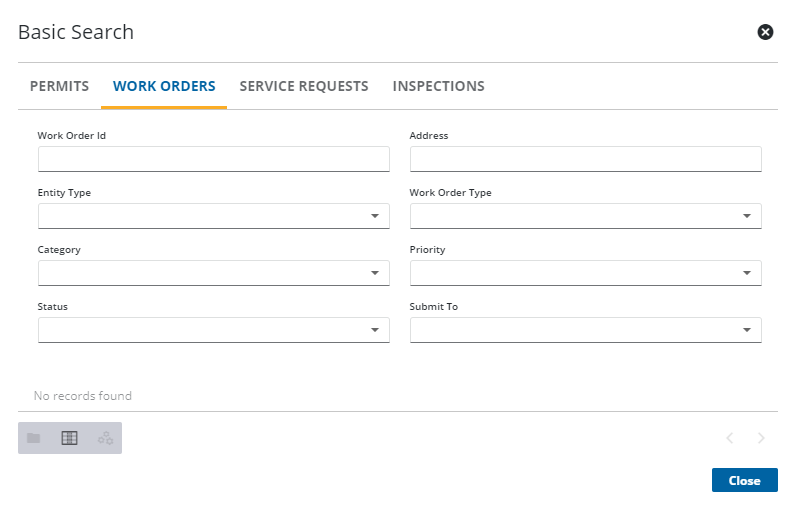
Task: Open the Service Requests tab
Action: click(x=304, y=86)
